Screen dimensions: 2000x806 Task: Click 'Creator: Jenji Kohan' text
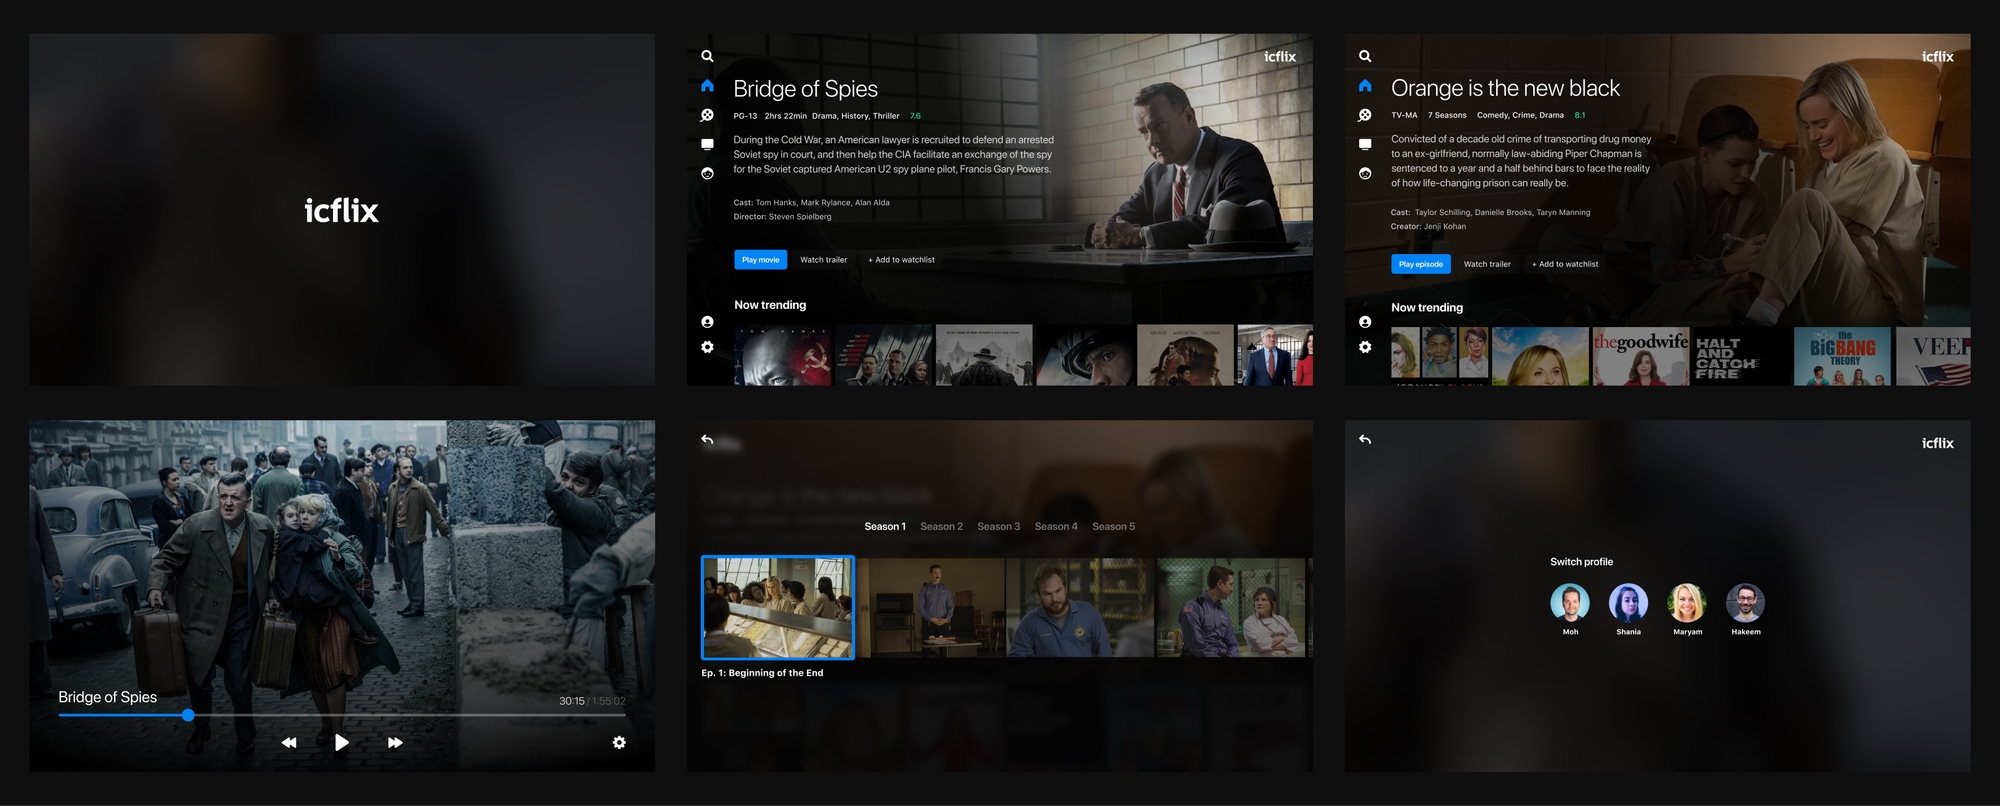[1428, 227]
